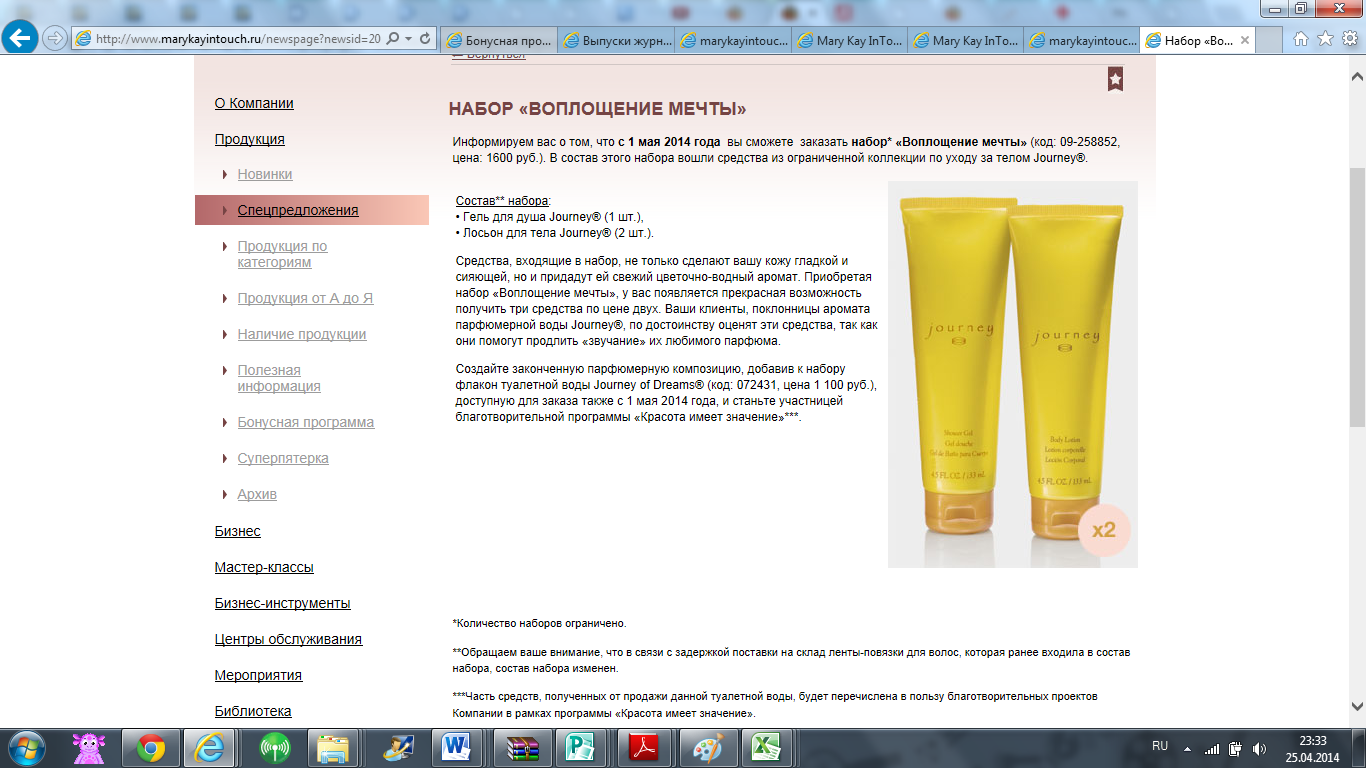
Task: Close the «Набор «Во...» tab
Action: coord(1245,41)
